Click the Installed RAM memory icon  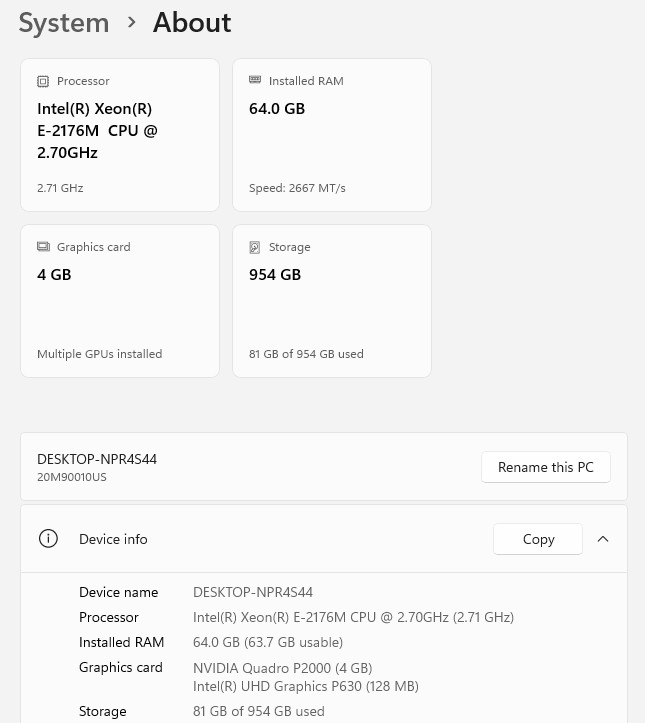(255, 80)
